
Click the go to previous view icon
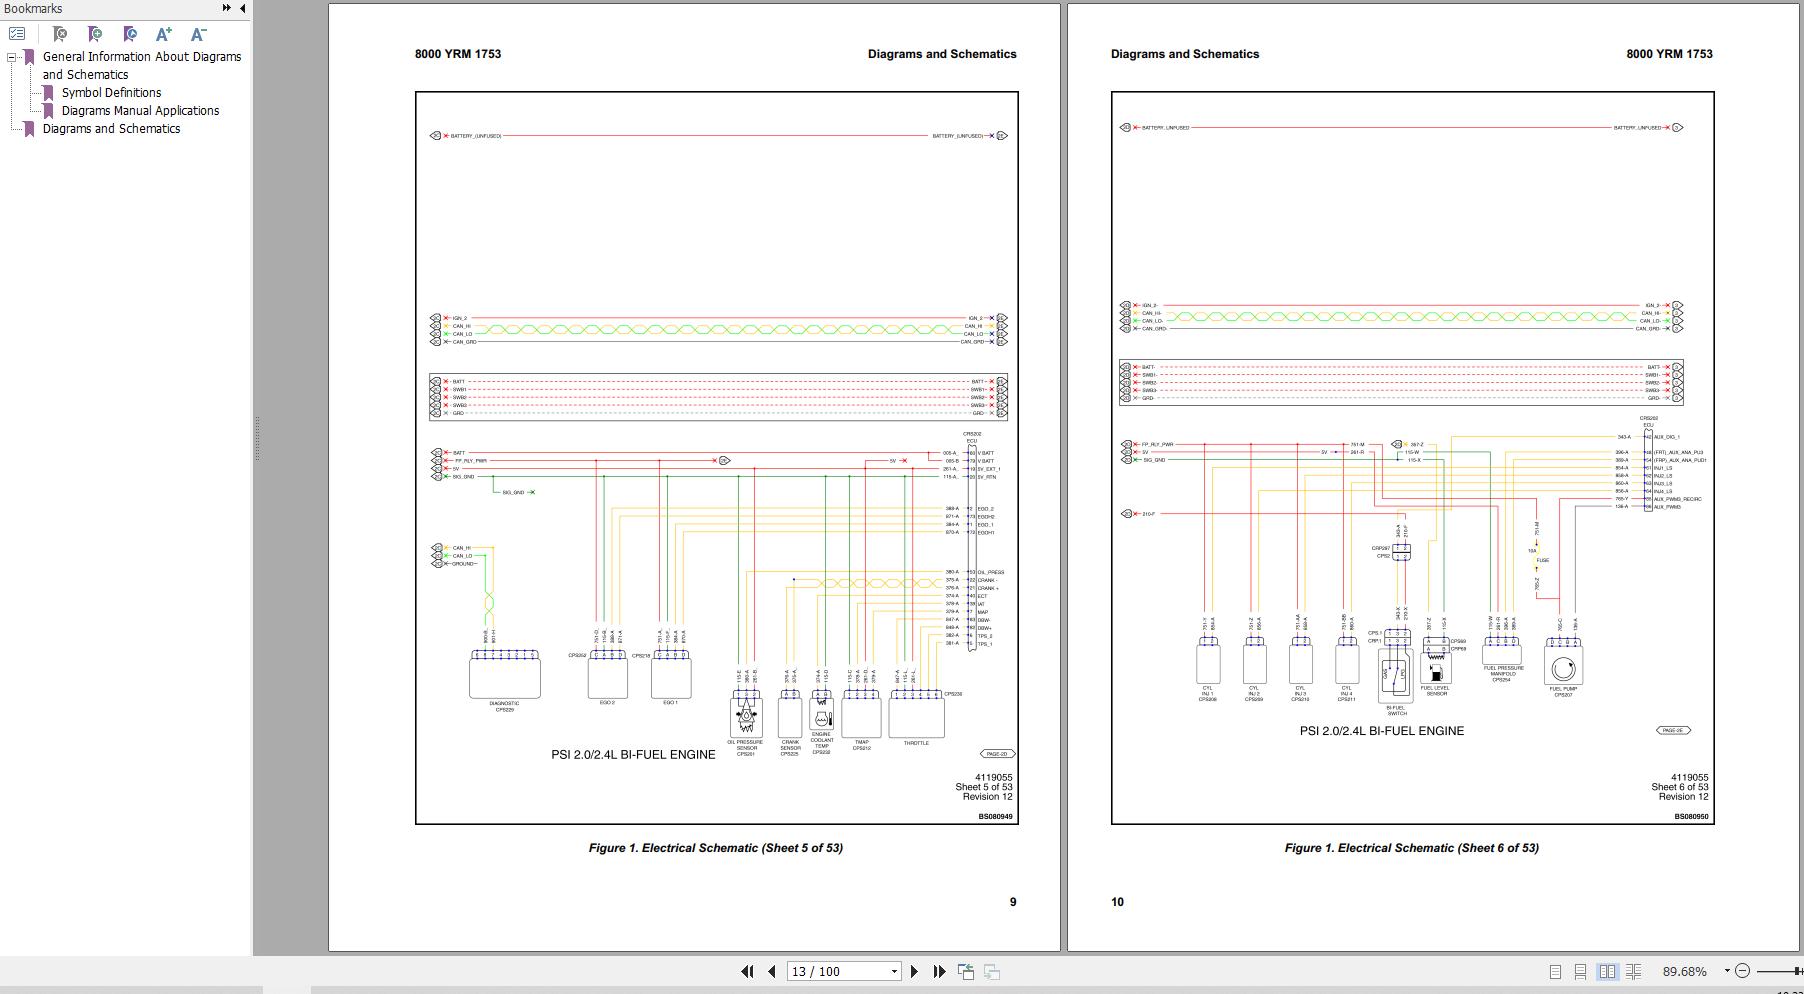coord(966,971)
